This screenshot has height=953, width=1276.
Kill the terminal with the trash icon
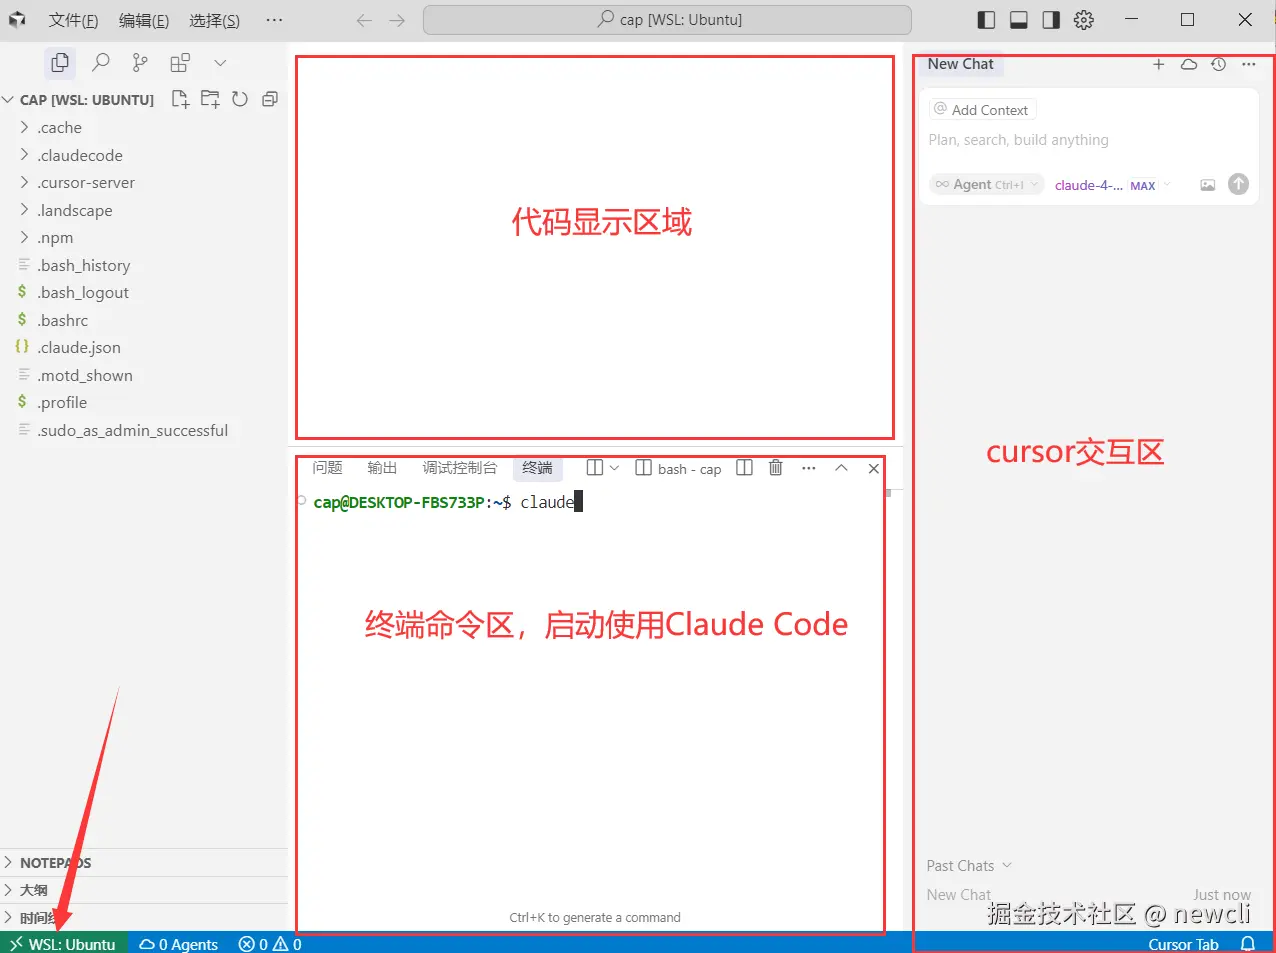coord(775,468)
